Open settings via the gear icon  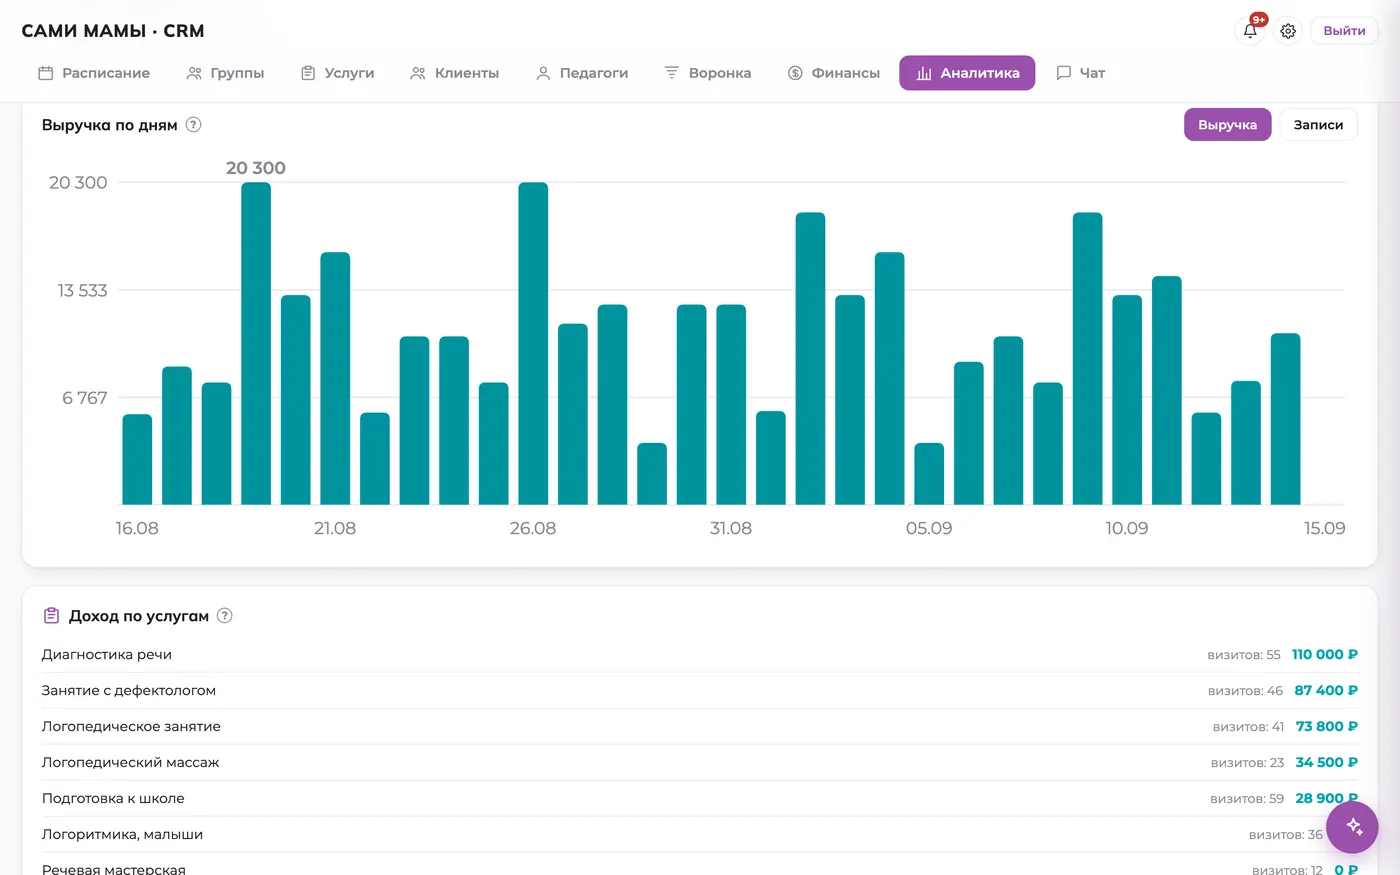click(1288, 31)
